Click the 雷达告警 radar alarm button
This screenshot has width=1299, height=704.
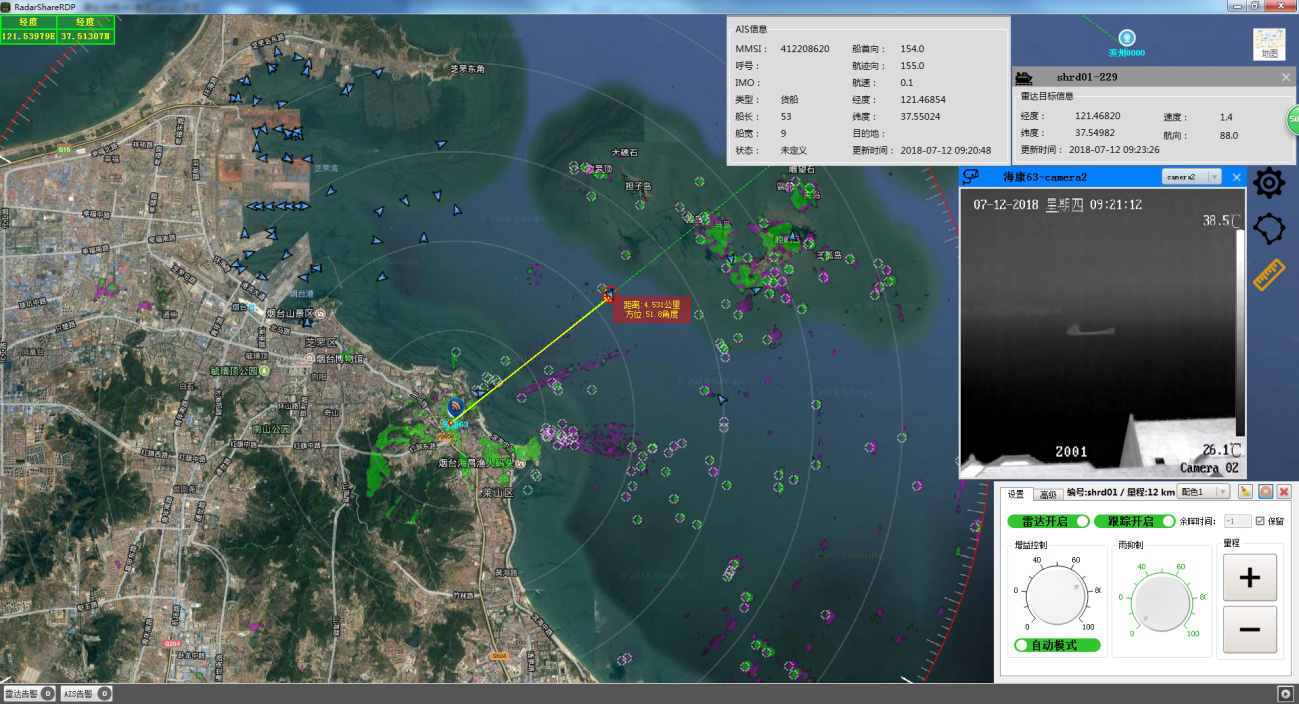click(28, 693)
